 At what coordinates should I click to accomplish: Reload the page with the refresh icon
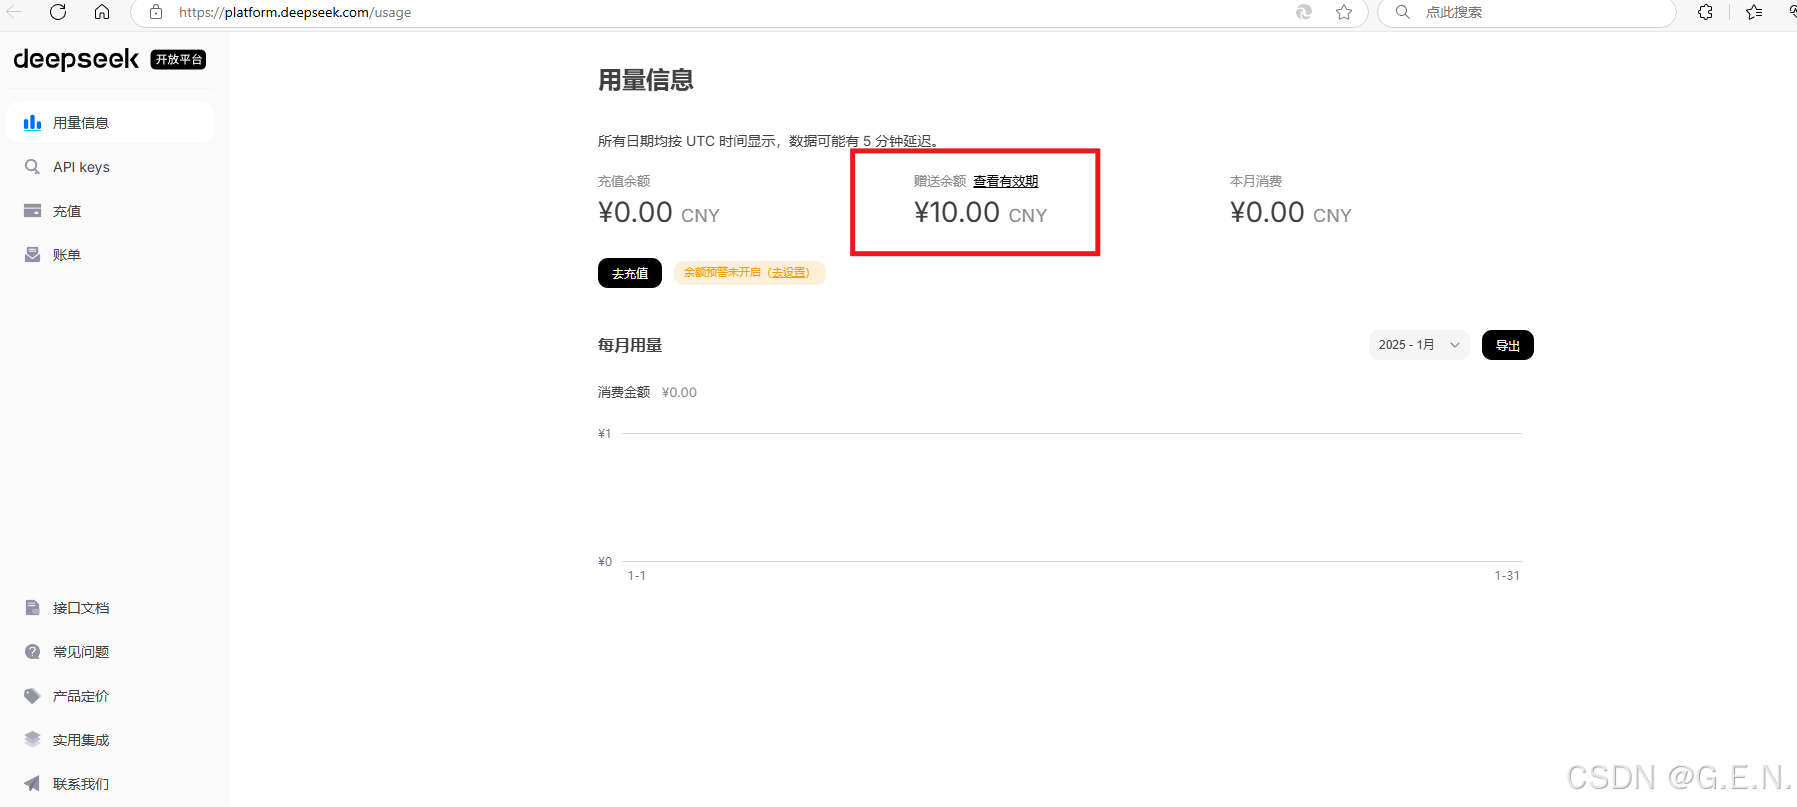(58, 12)
